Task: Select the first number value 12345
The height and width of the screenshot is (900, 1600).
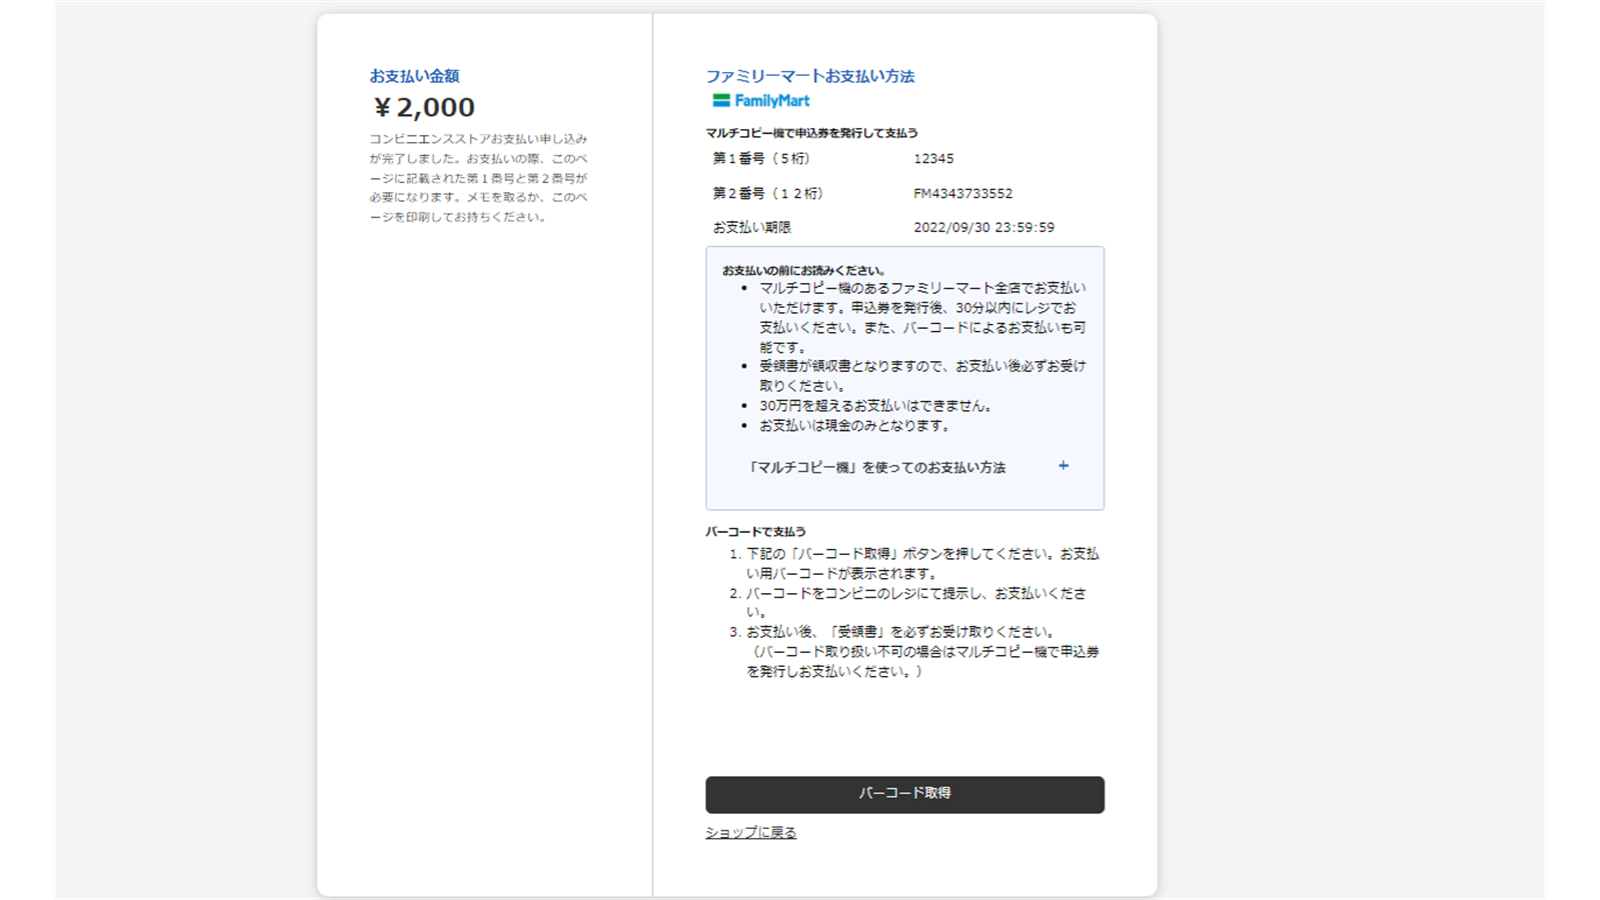Action: 933,158
